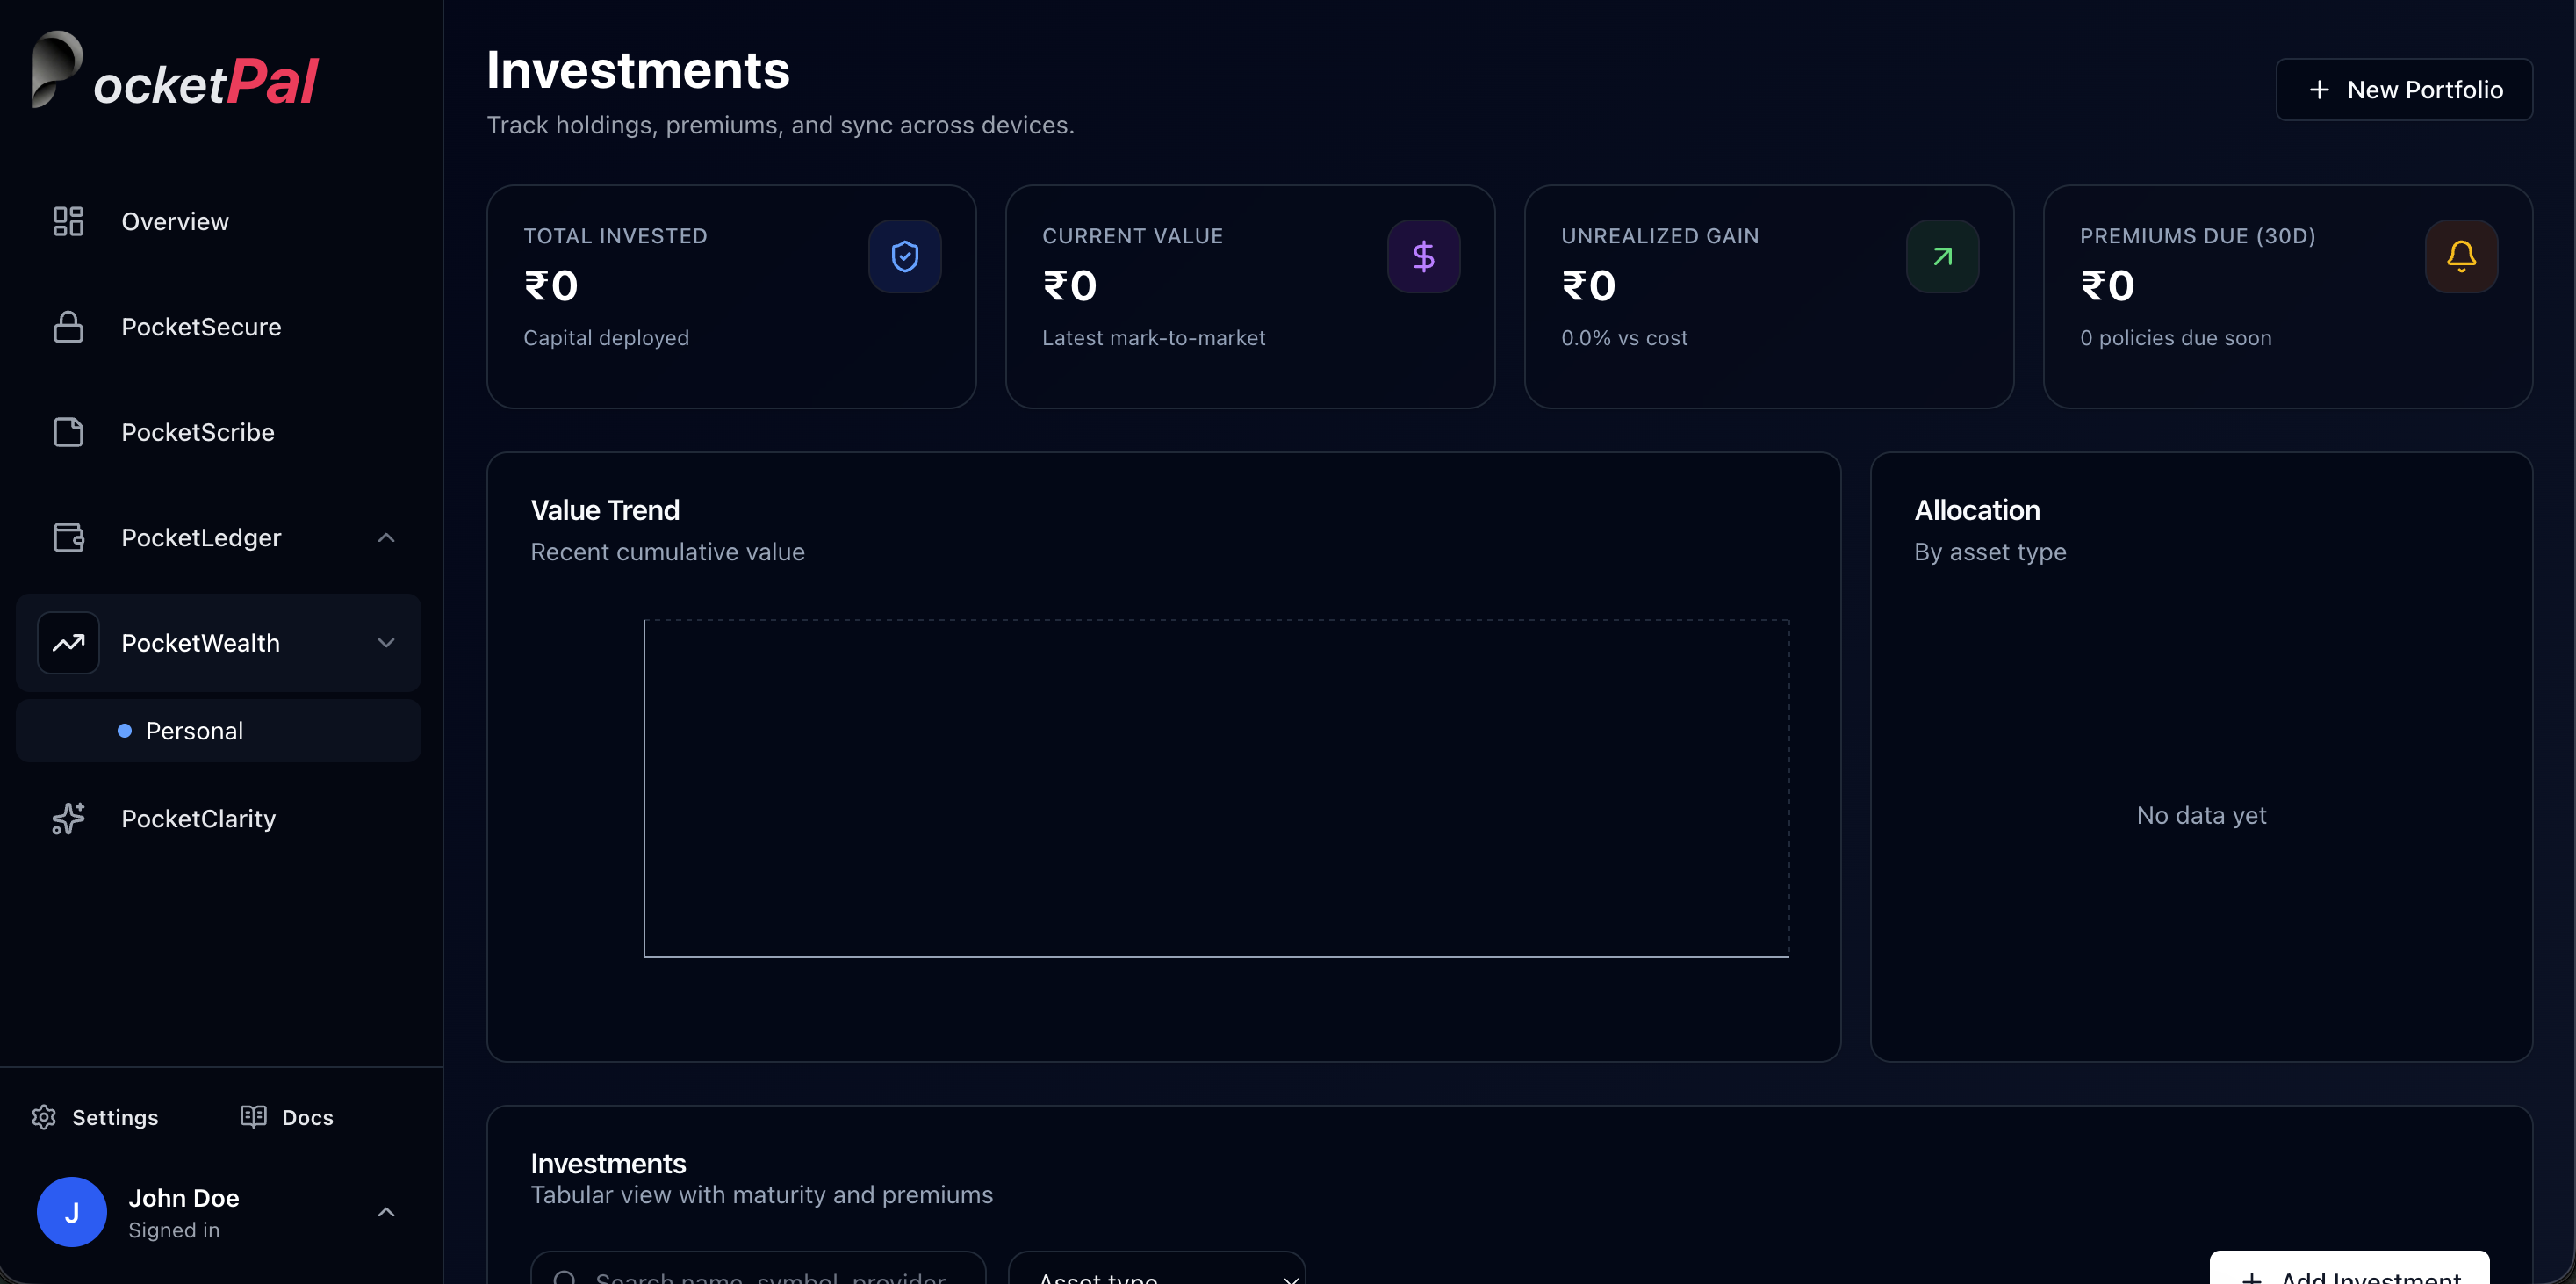The width and height of the screenshot is (2576, 1284).
Task: Click the PocketWealth trending-up icon
Action: [x=68, y=643]
